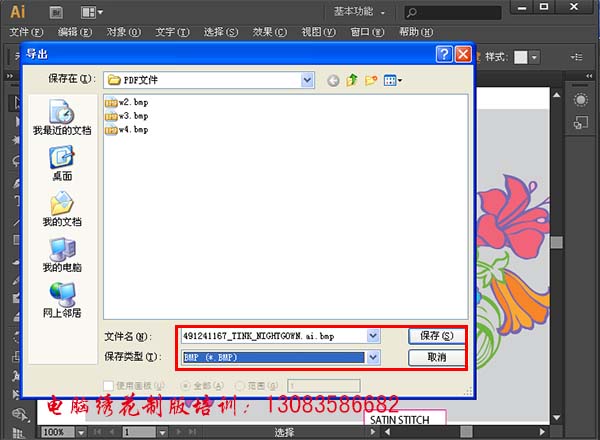The image size is (600, 440).
Task: Click the style color swatch in control bar
Action: [x=521, y=57]
